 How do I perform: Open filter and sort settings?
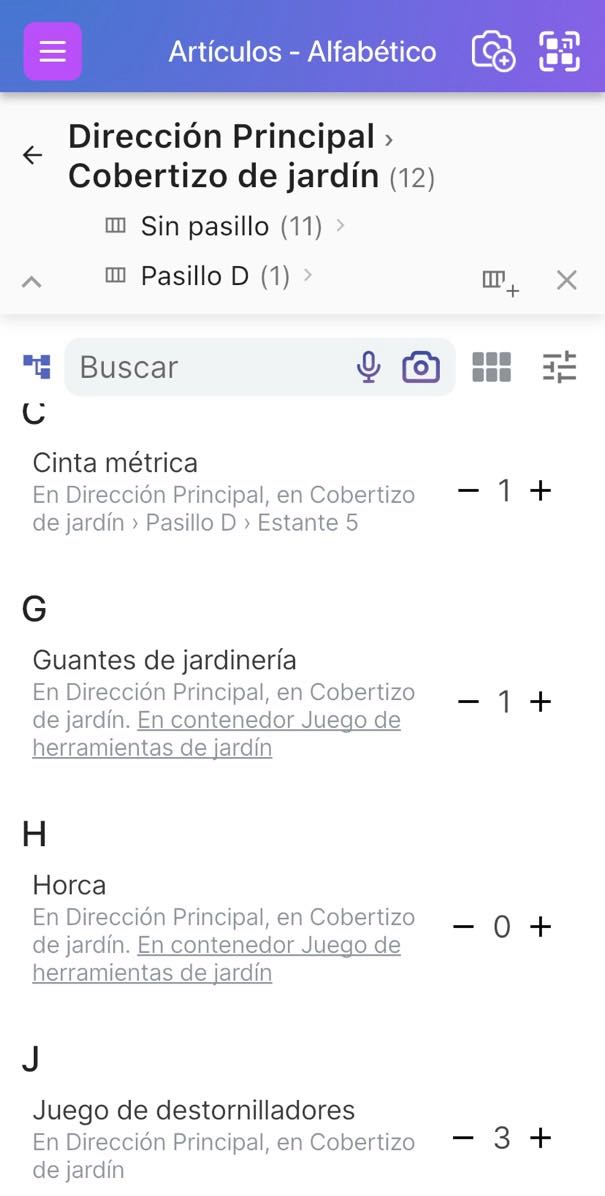(560, 367)
